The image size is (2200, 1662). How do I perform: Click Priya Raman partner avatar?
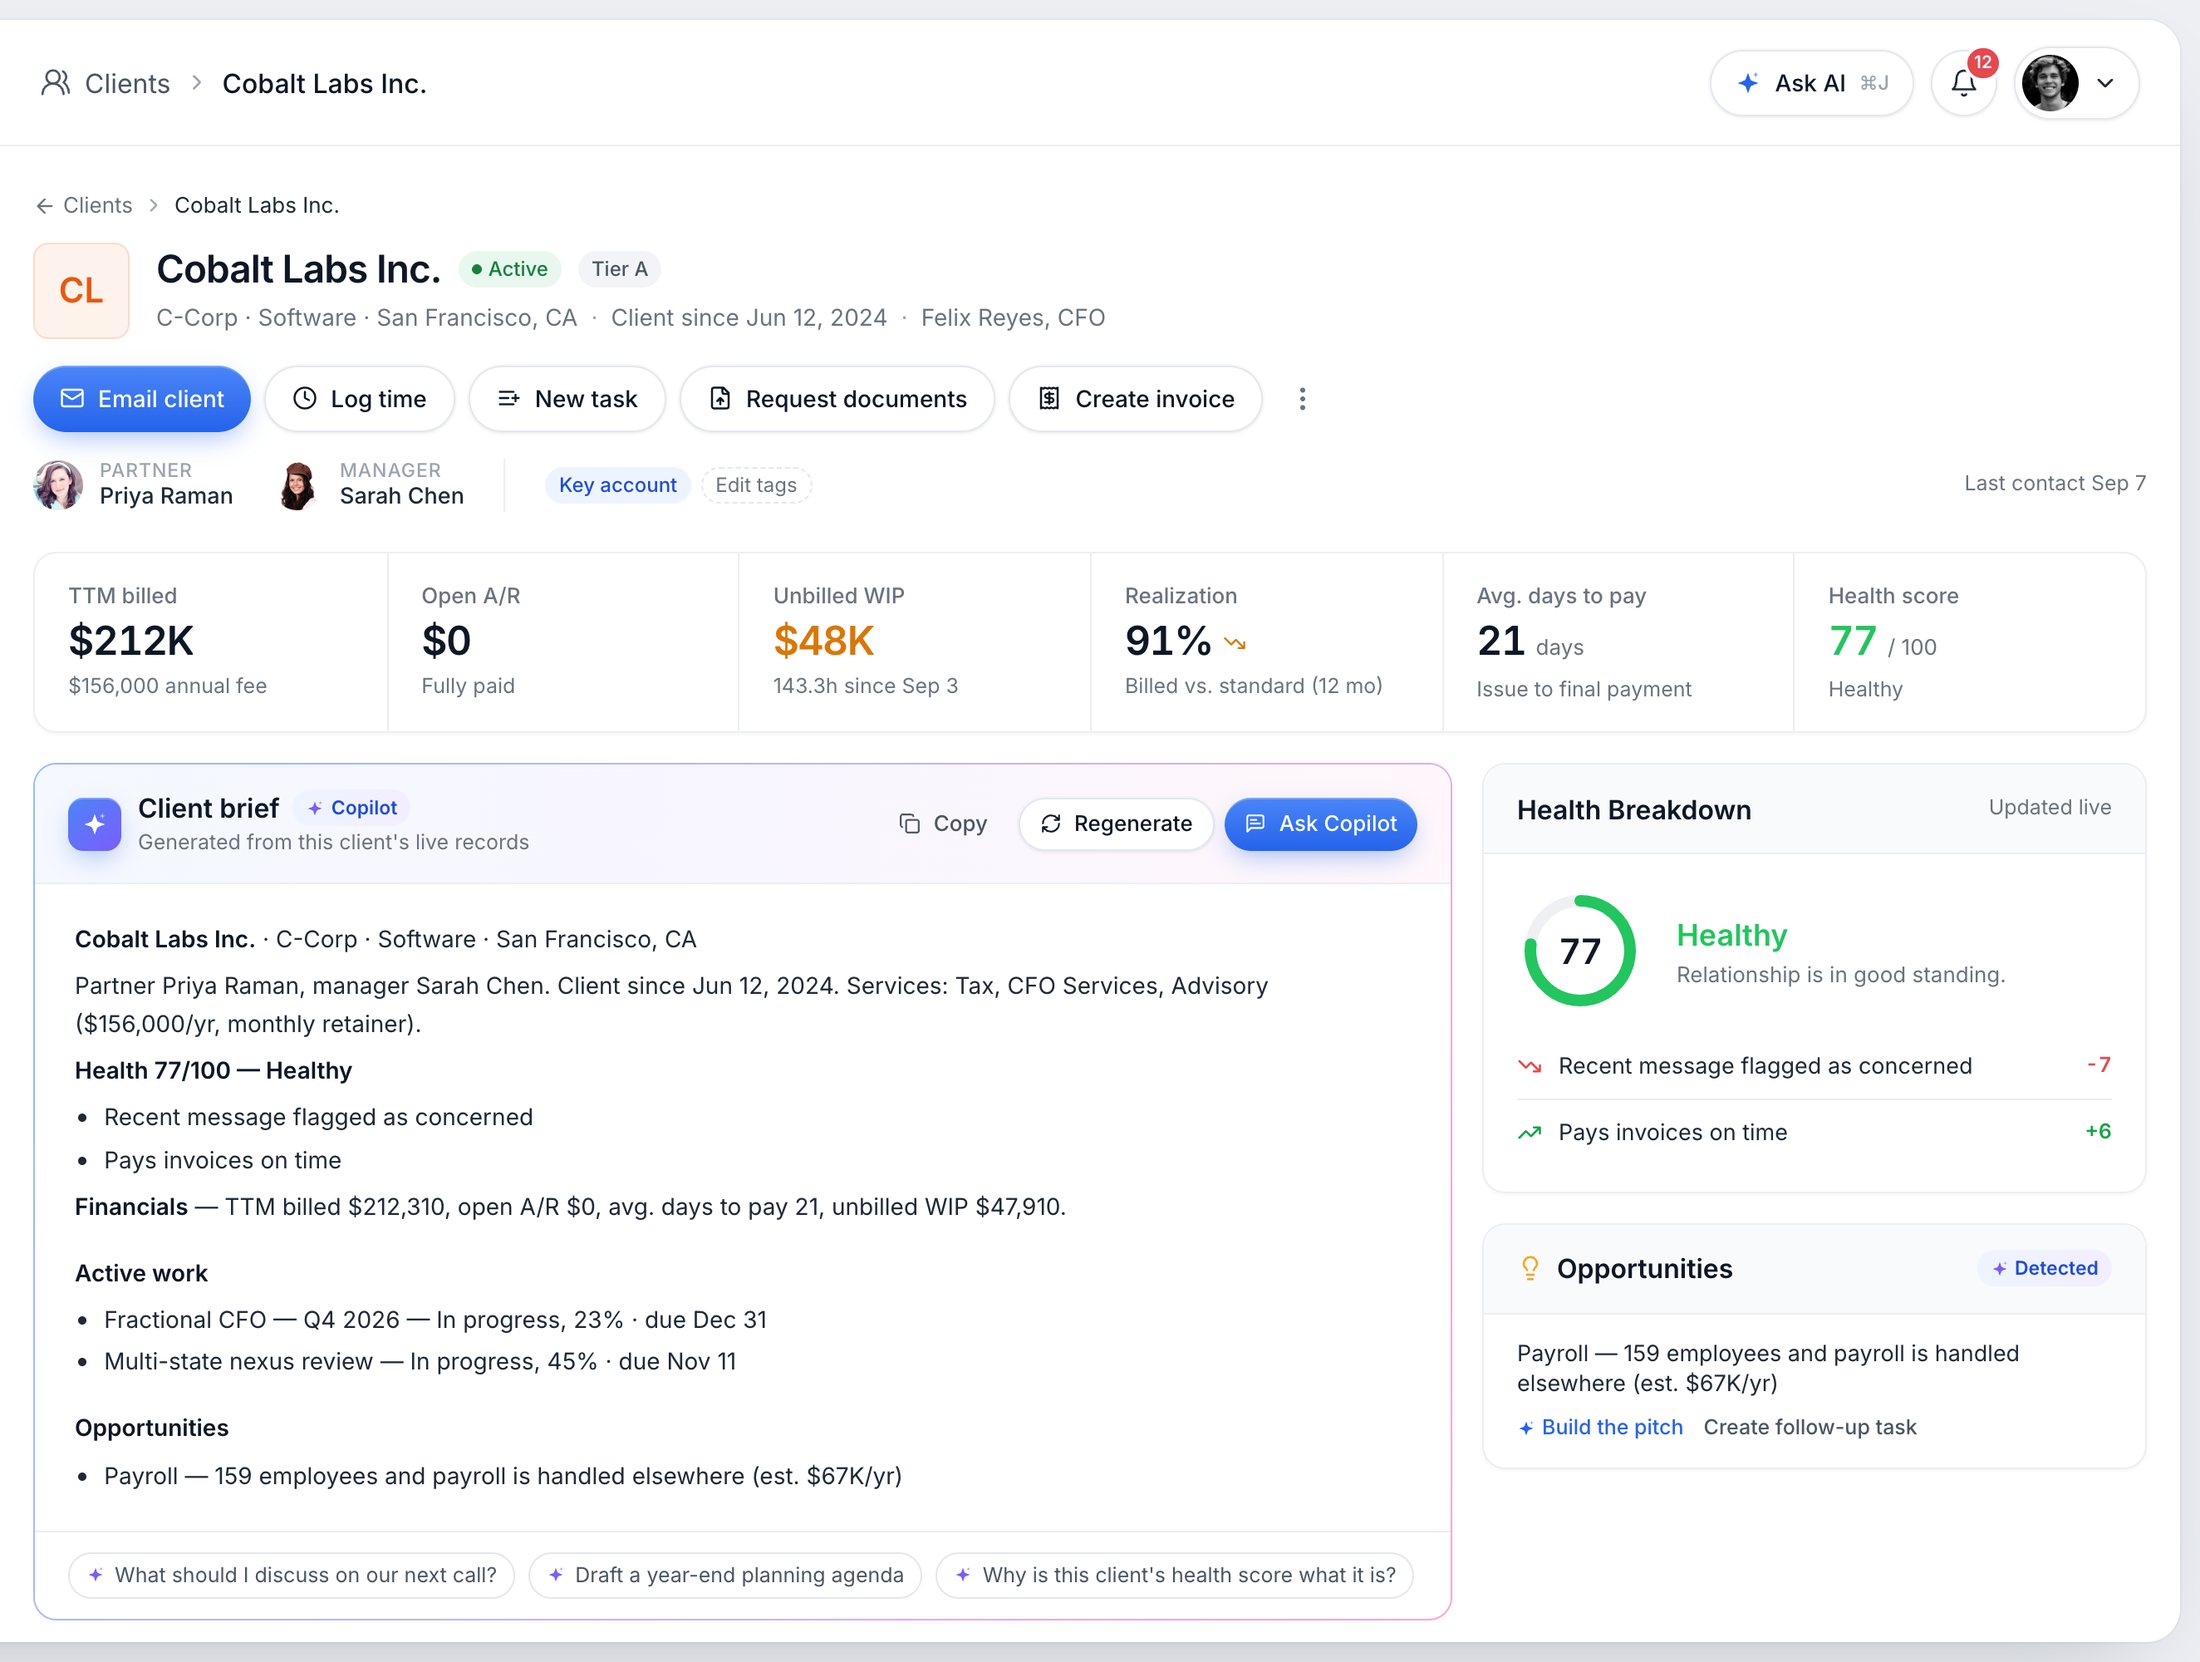(x=58, y=485)
